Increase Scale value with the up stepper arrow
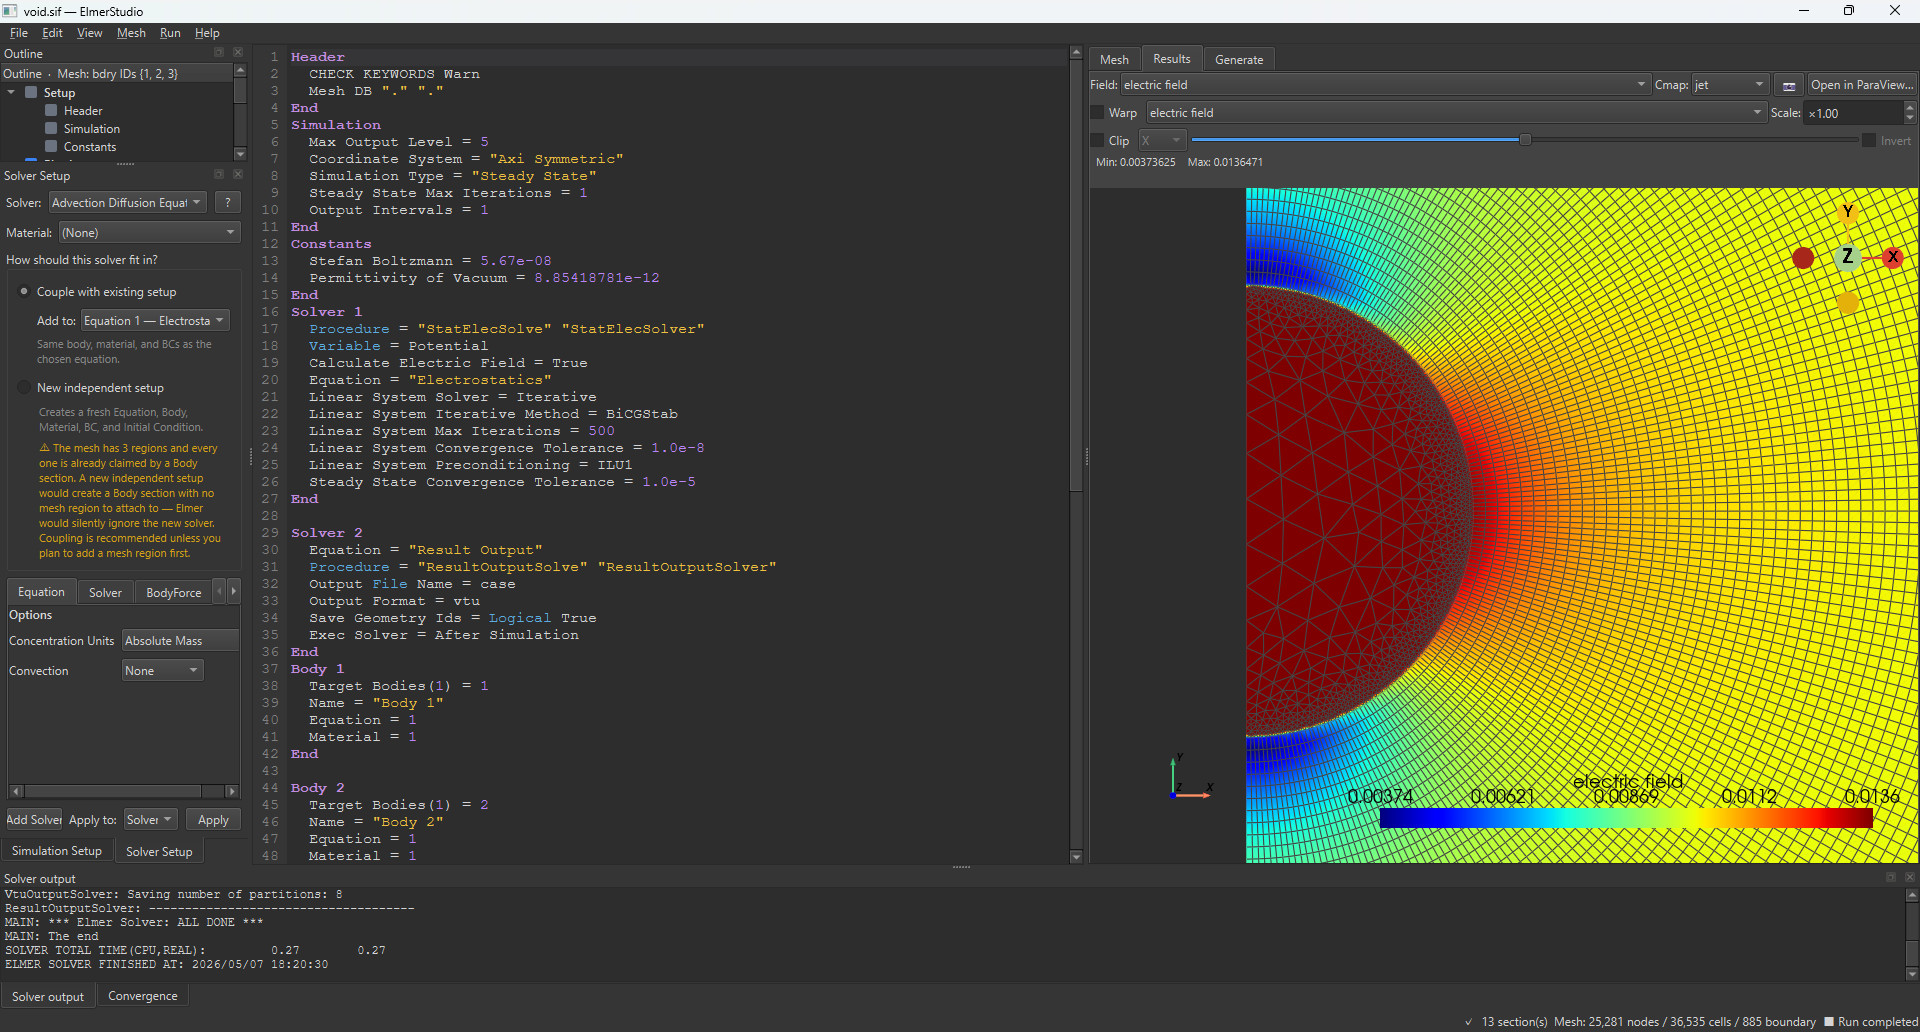1920x1032 pixels. click(x=1910, y=107)
